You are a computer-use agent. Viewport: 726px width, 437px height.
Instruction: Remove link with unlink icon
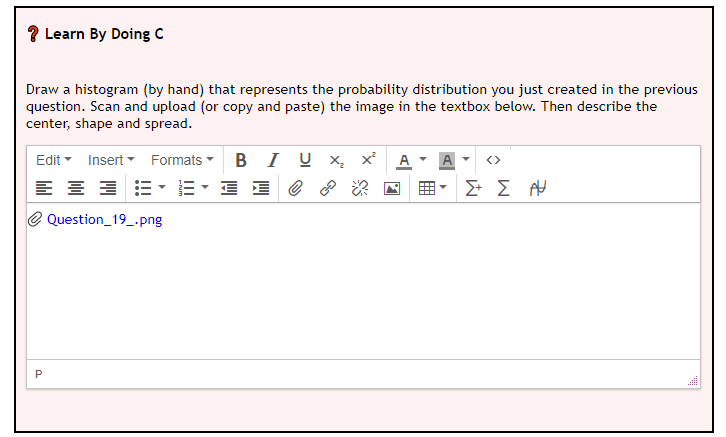[360, 188]
